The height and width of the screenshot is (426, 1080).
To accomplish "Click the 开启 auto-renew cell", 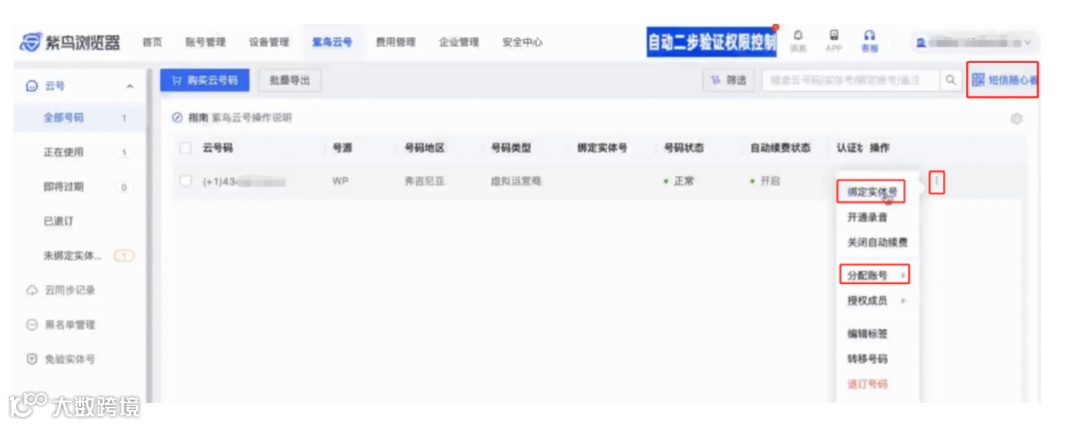I will coord(765,182).
